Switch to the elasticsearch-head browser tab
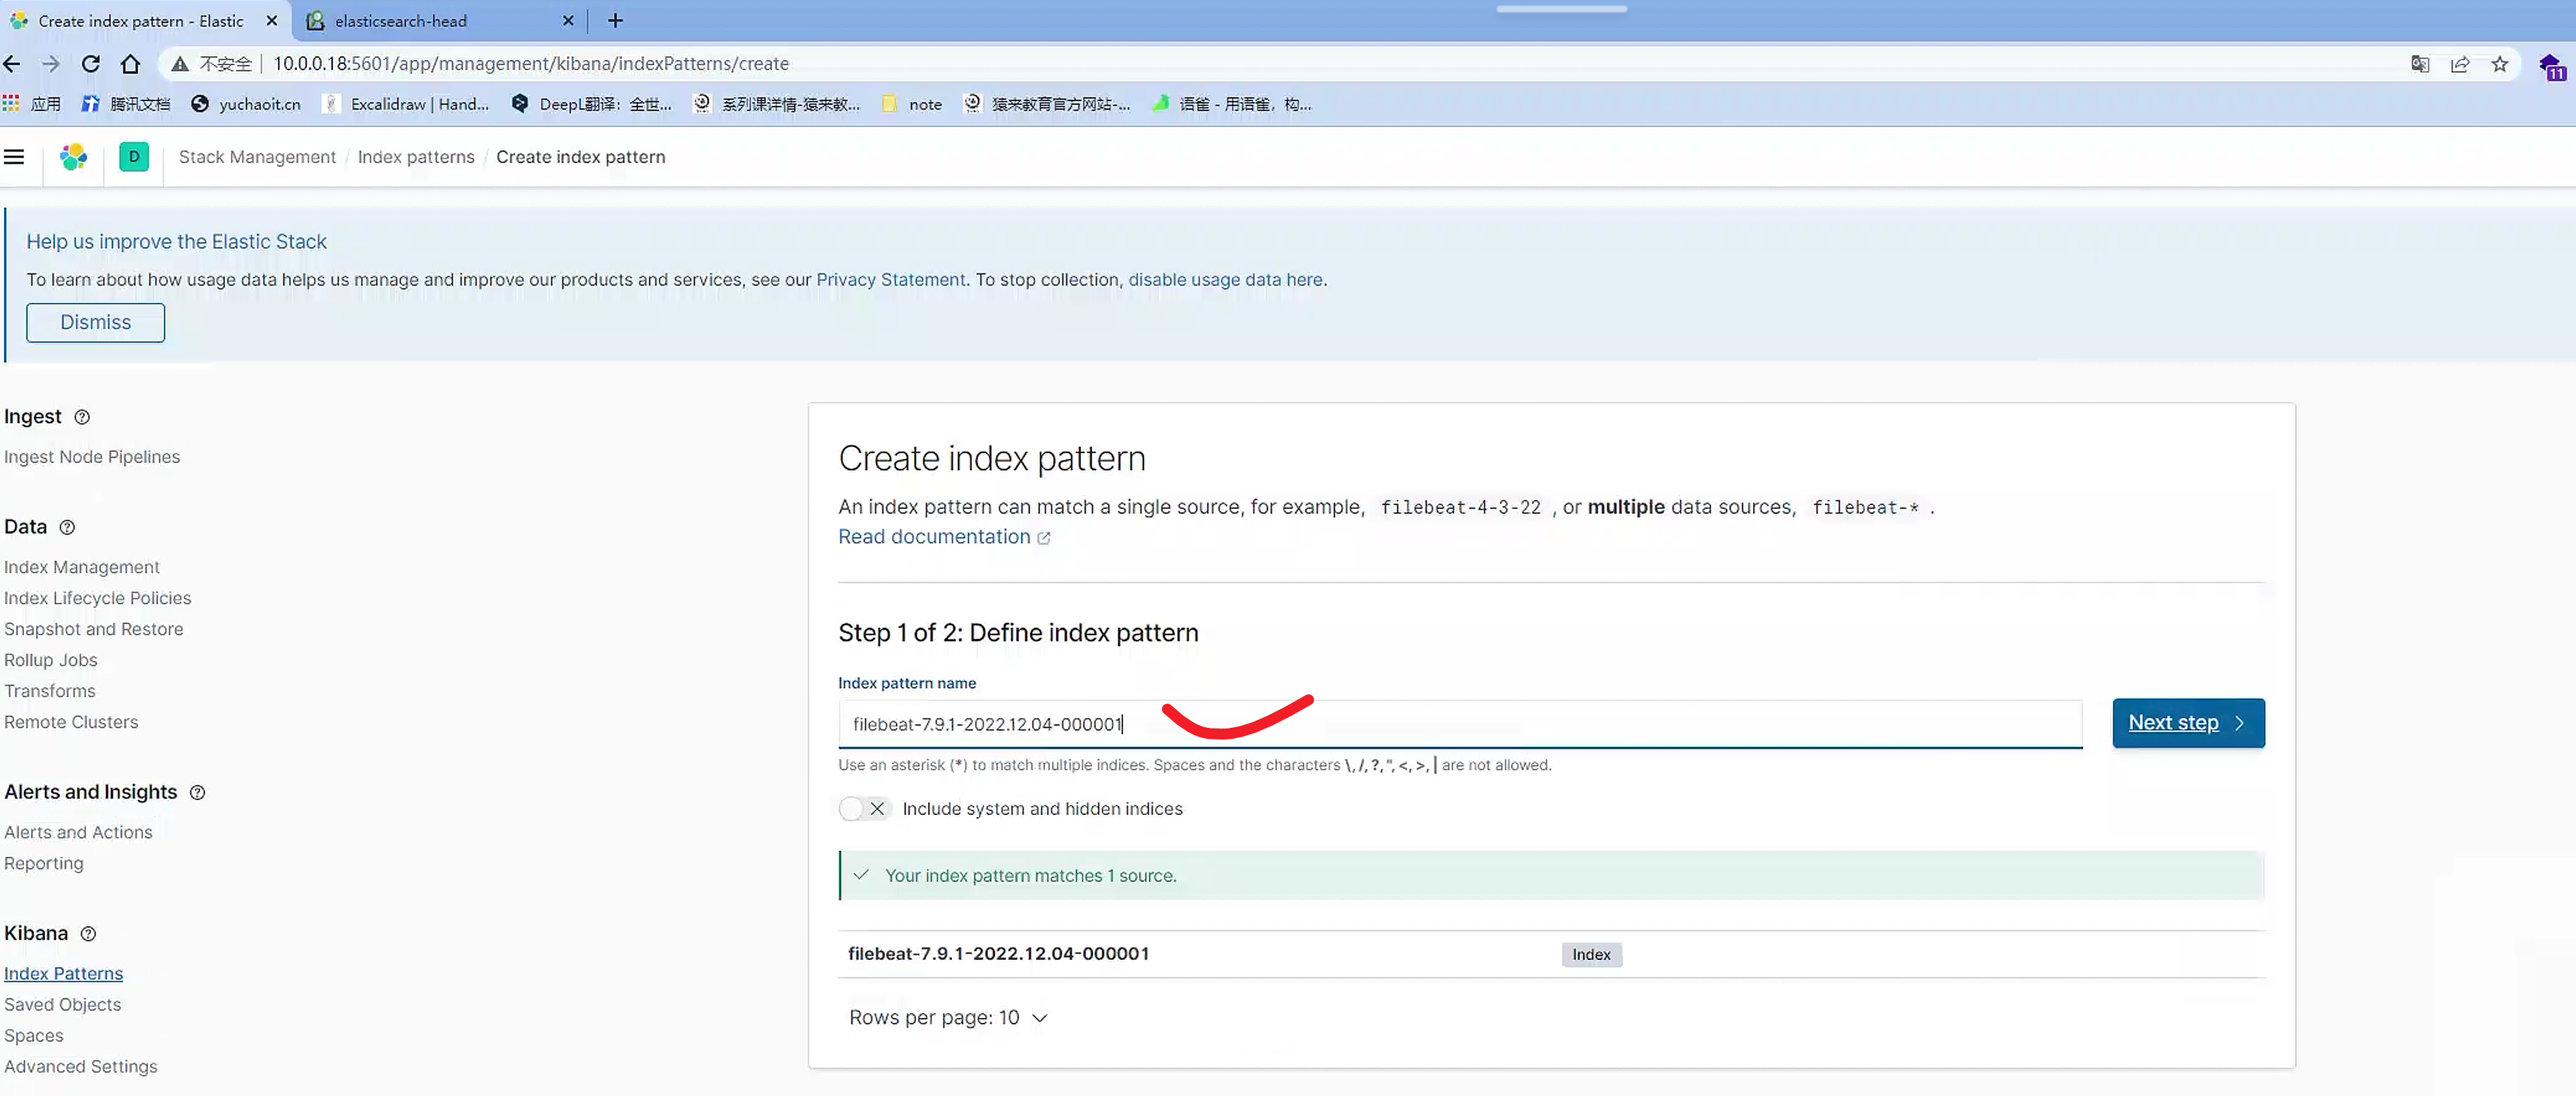 pyautogui.click(x=400, y=21)
